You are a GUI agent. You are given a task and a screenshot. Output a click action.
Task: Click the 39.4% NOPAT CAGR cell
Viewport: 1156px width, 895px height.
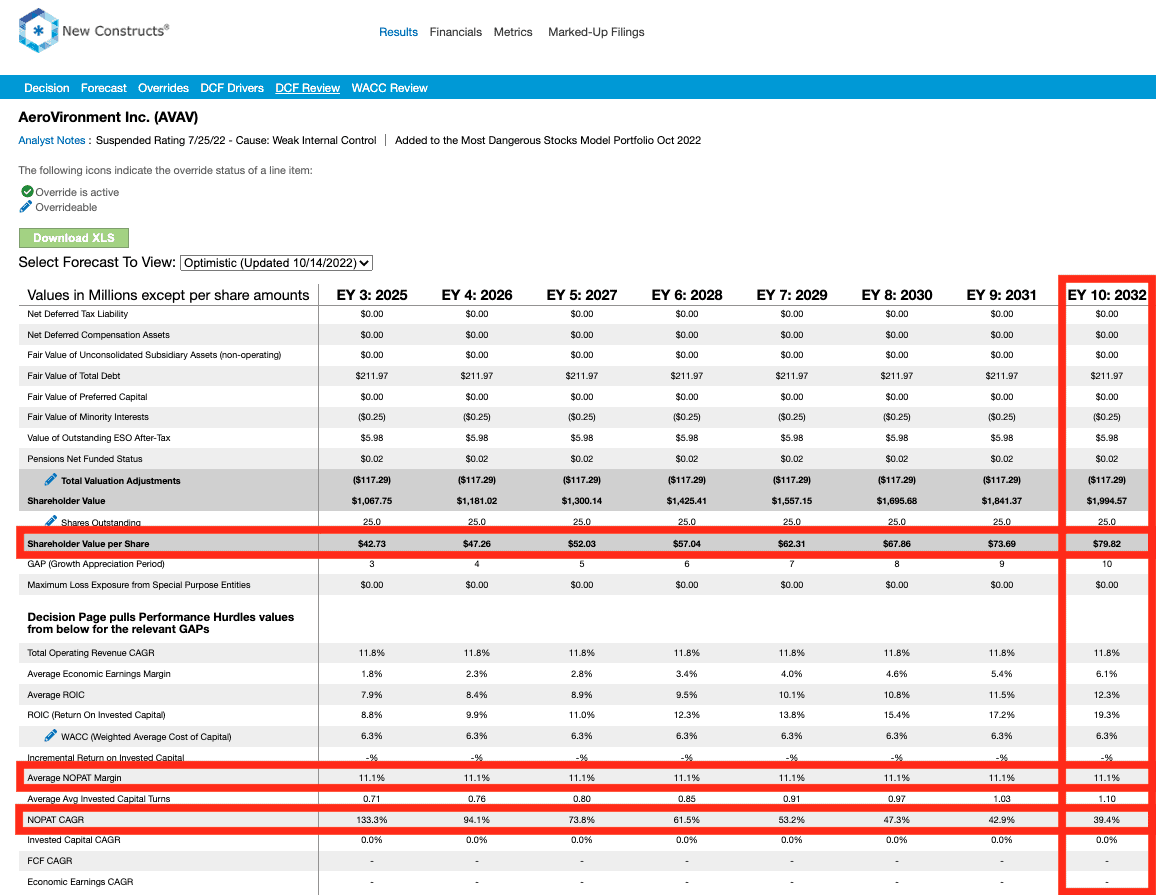click(1107, 820)
